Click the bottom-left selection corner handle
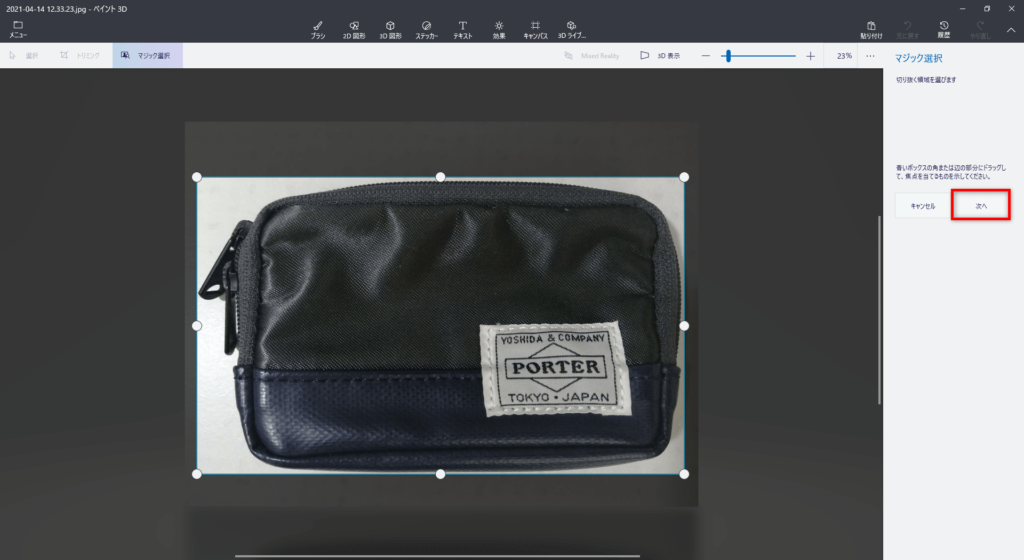This screenshot has width=1024, height=560. (x=197, y=474)
